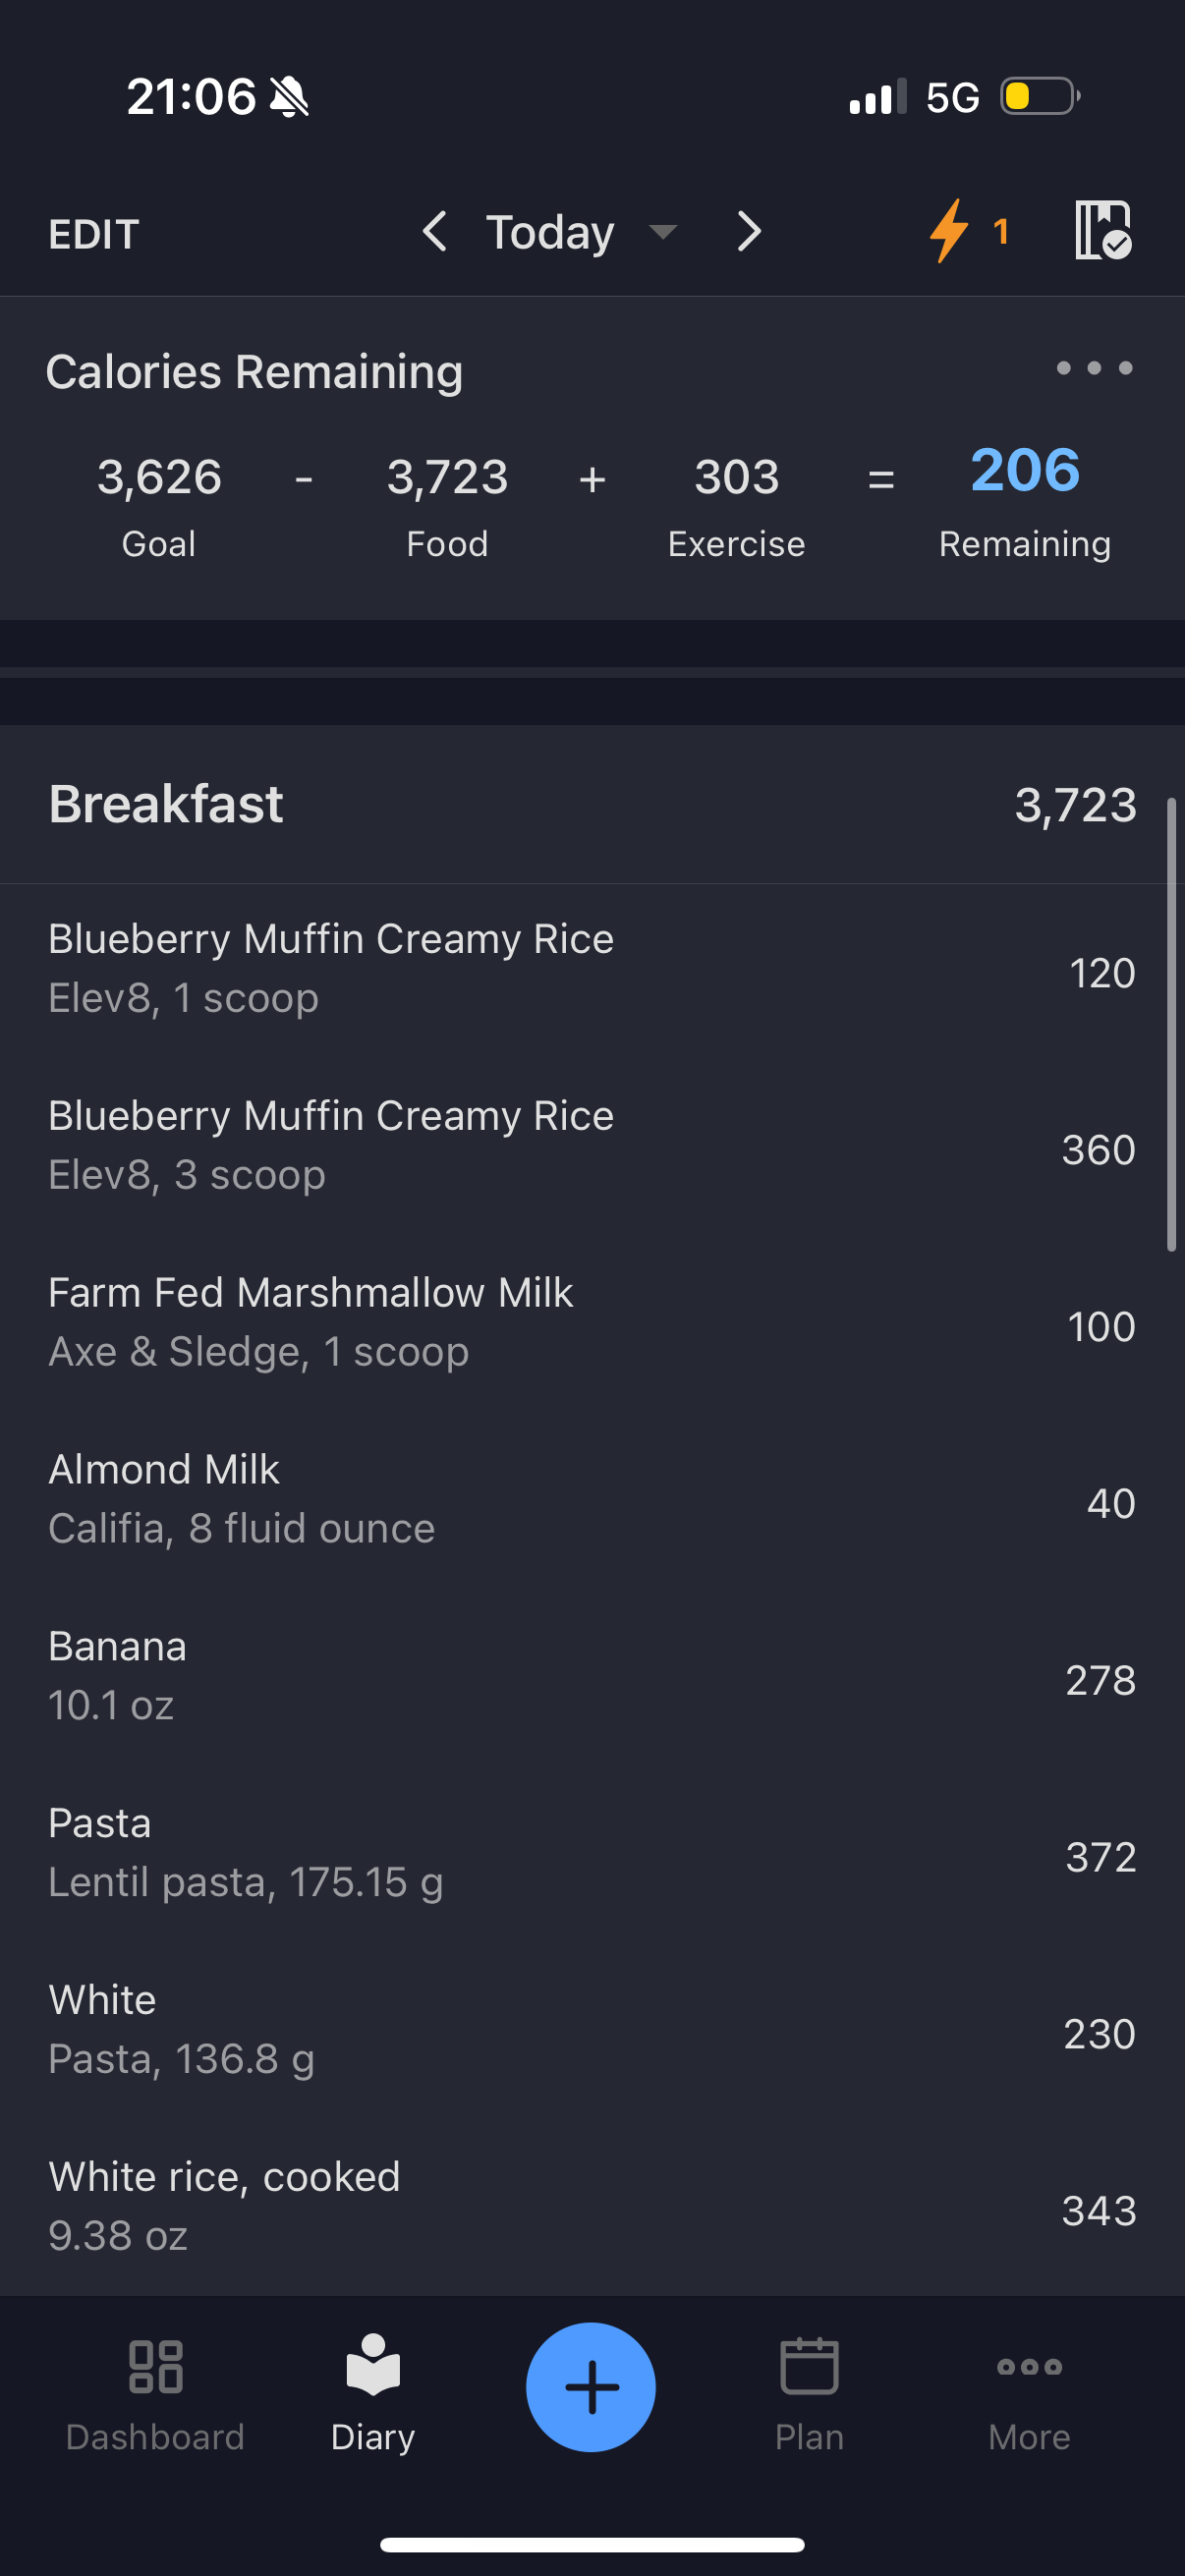Screen dimensions: 1185x2576
Task: Tap the blue plus add button
Action: [x=591, y=2386]
